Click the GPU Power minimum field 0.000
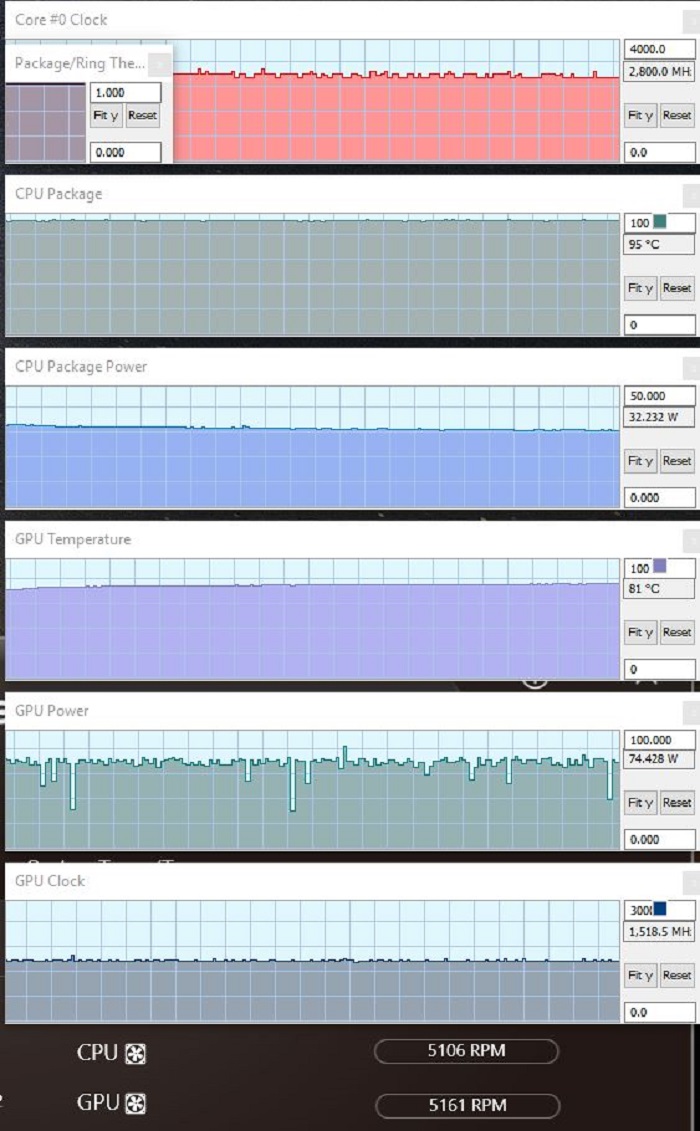The width and height of the screenshot is (700, 1131). [x=660, y=840]
